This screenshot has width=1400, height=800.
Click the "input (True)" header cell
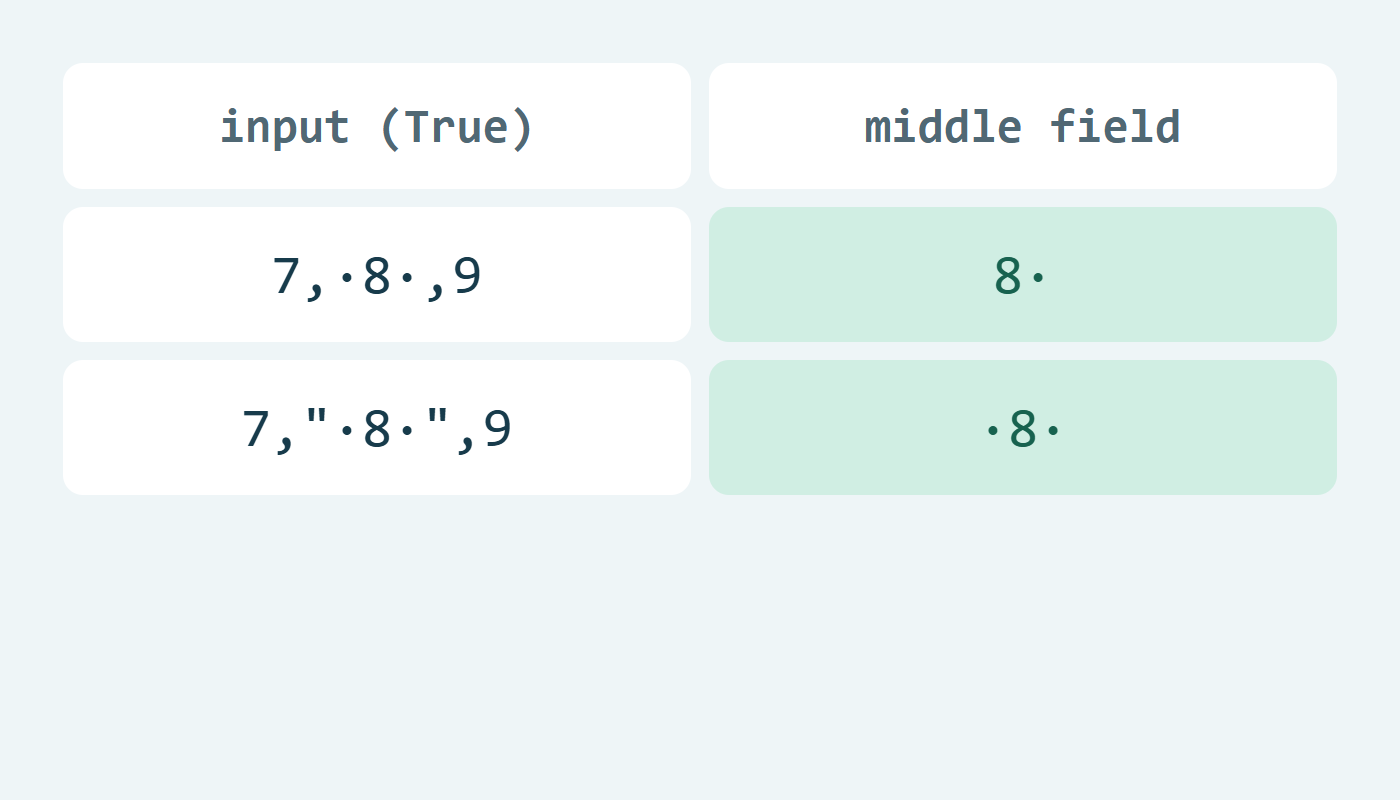[377, 126]
